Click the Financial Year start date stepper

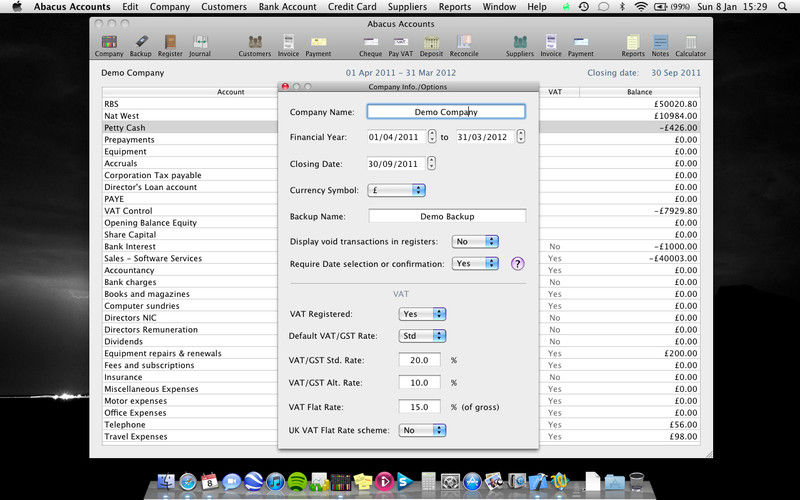point(432,136)
